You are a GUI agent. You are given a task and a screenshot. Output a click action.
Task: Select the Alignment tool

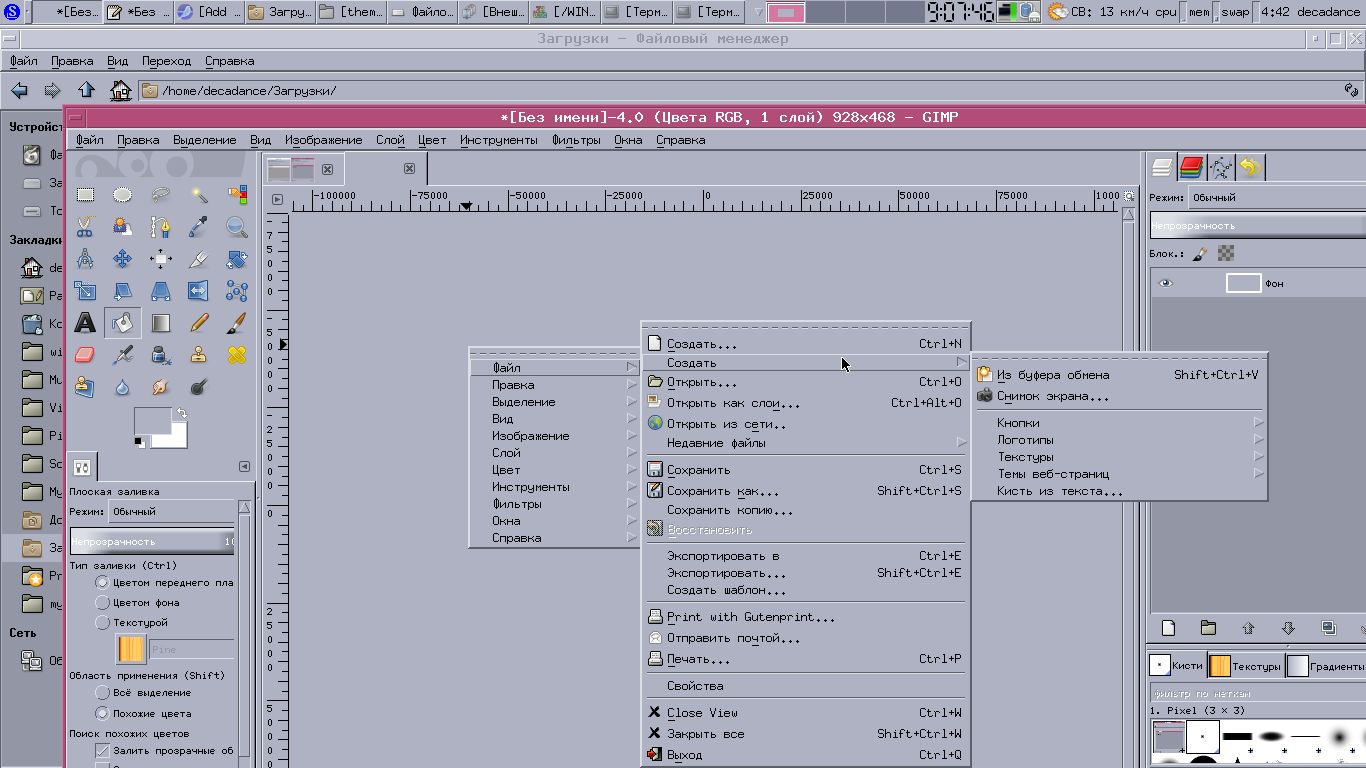(x=161, y=259)
